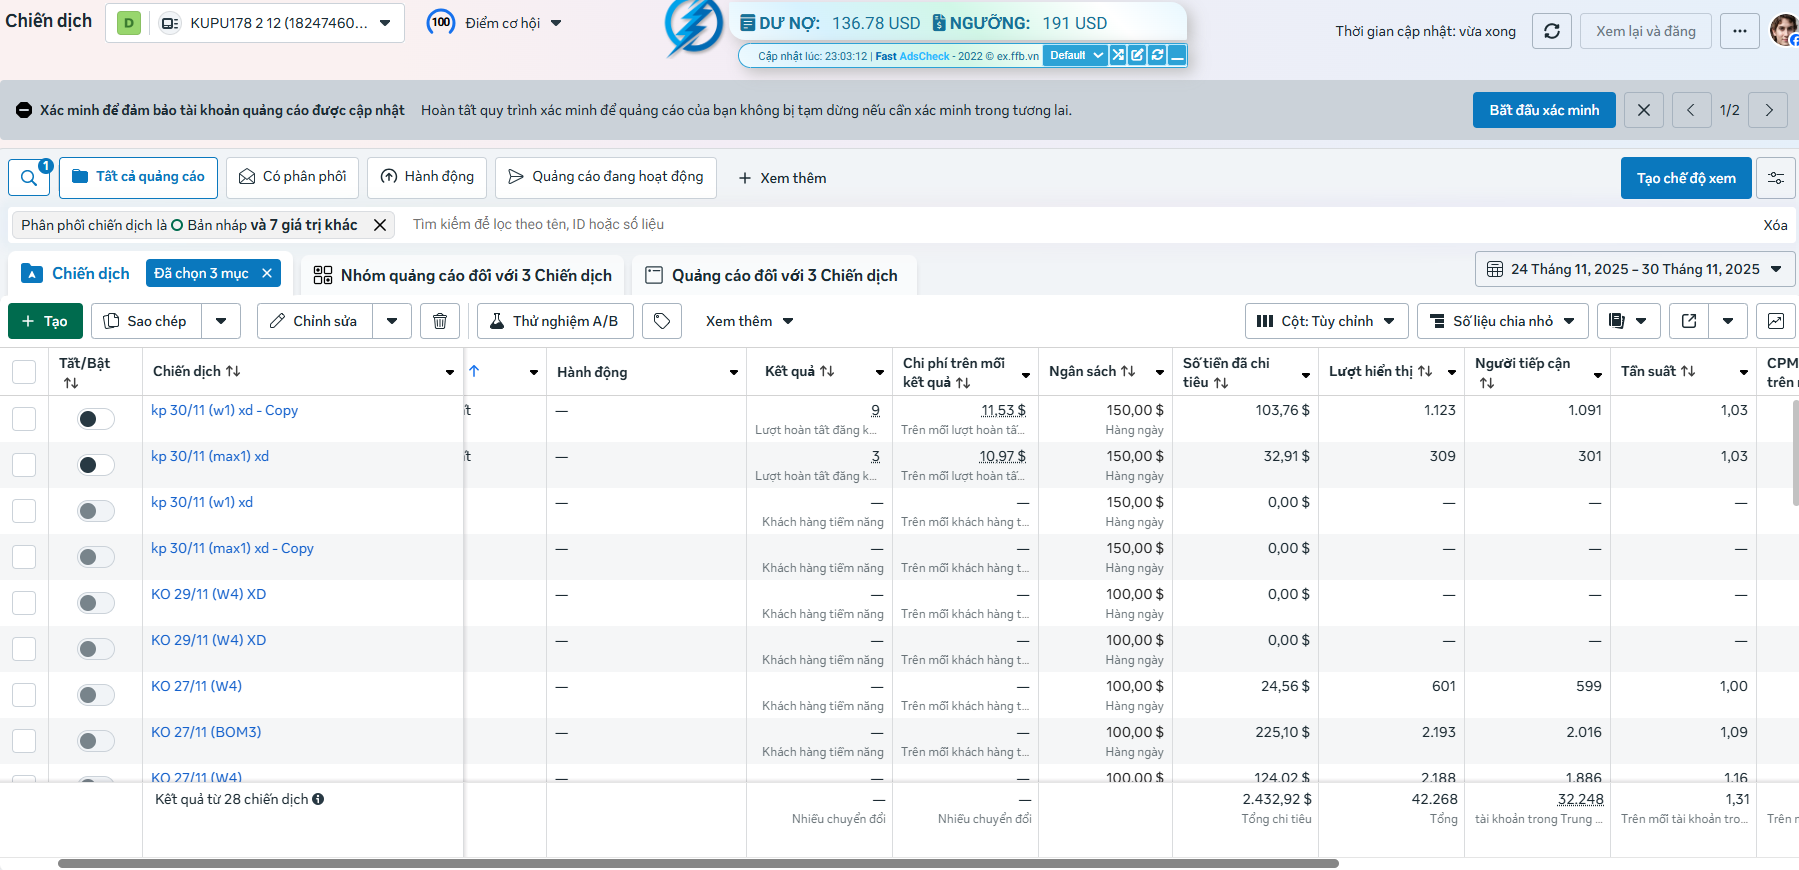
Task: Toggle off campaign 'kp 30/11 (max1) xd'
Action: click(96, 465)
